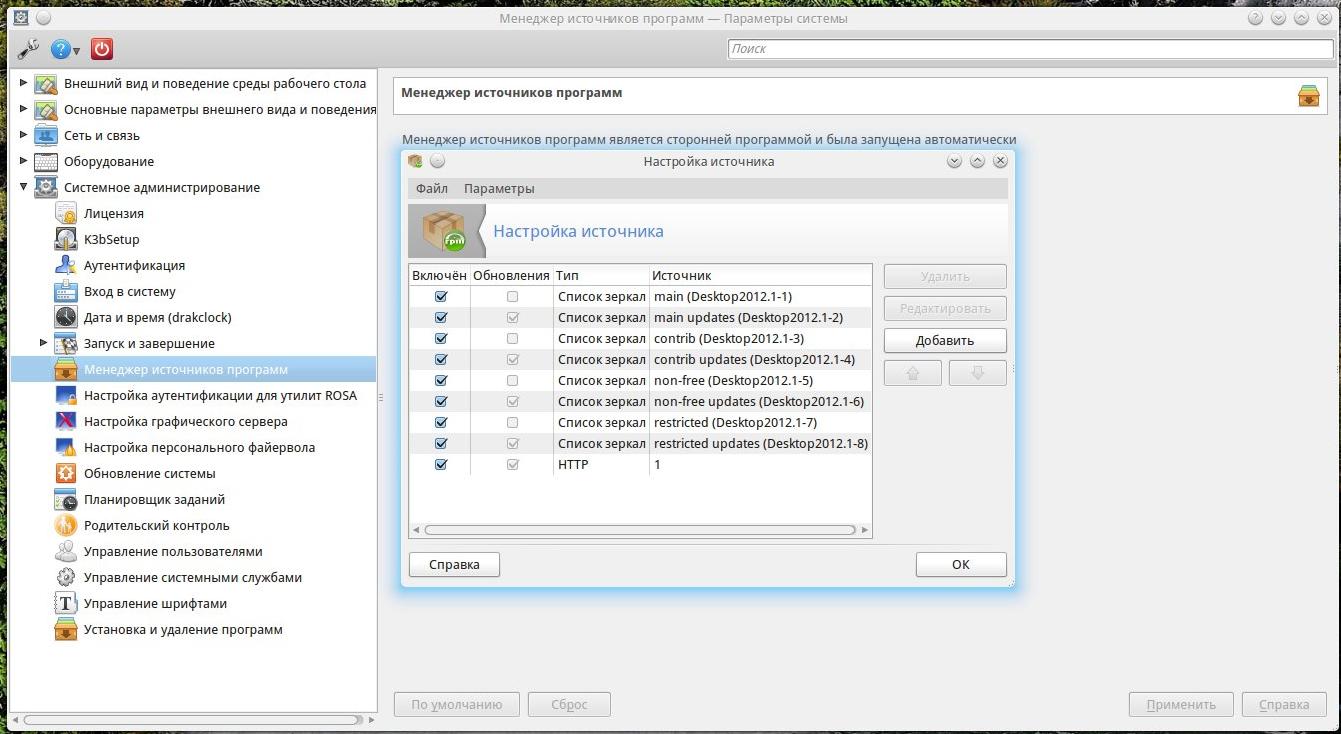The width and height of the screenshot is (1341, 734).
Task: Click the Источник column header
Action: [x=760, y=275]
